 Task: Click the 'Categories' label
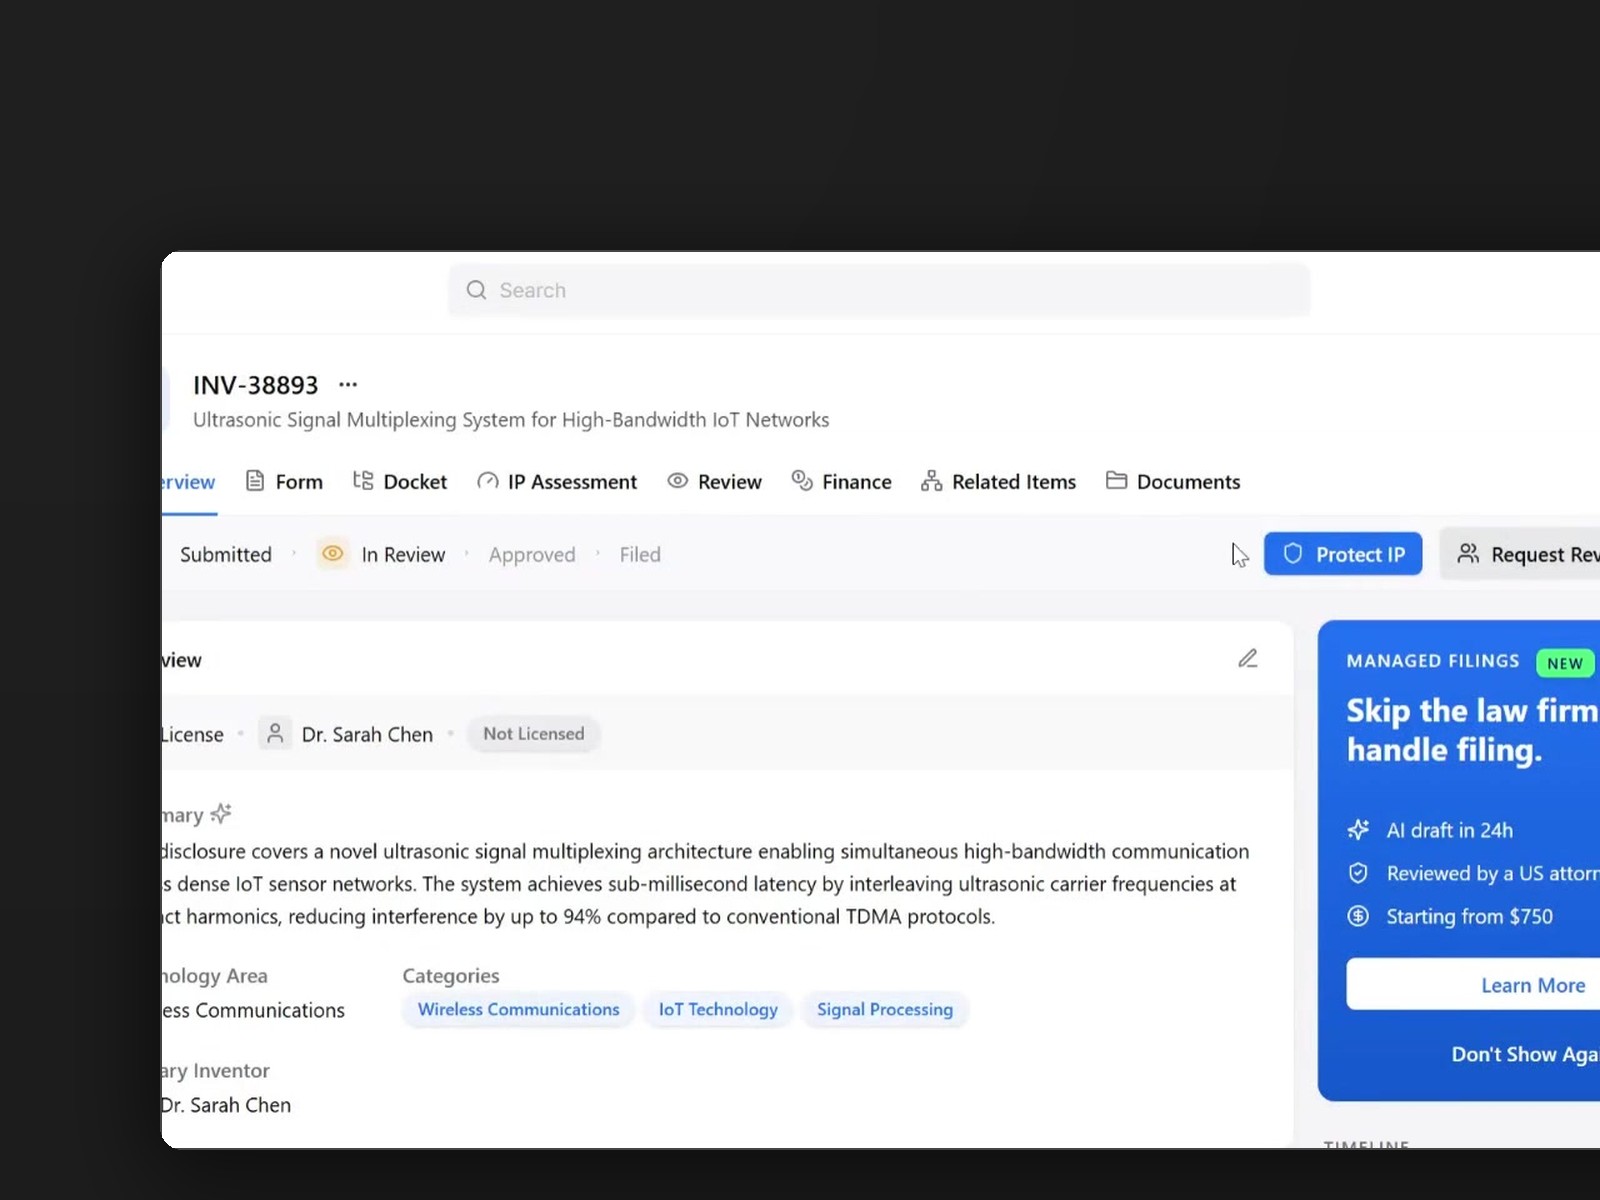click(x=451, y=976)
